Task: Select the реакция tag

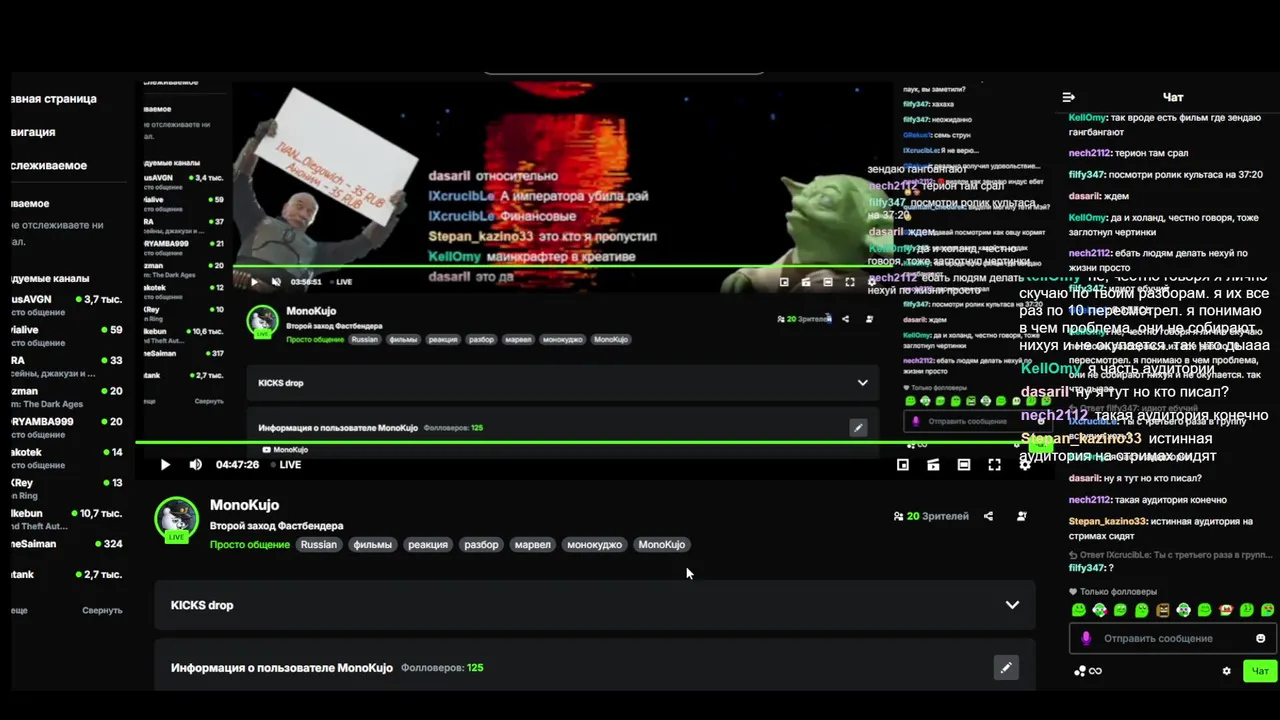Action: (428, 545)
